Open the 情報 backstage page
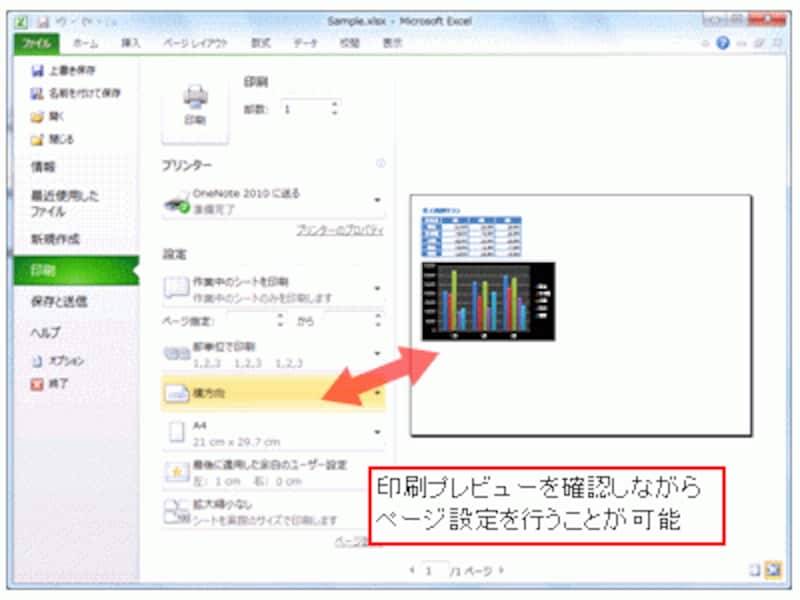Screen dimensions: 800x600 [43, 167]
